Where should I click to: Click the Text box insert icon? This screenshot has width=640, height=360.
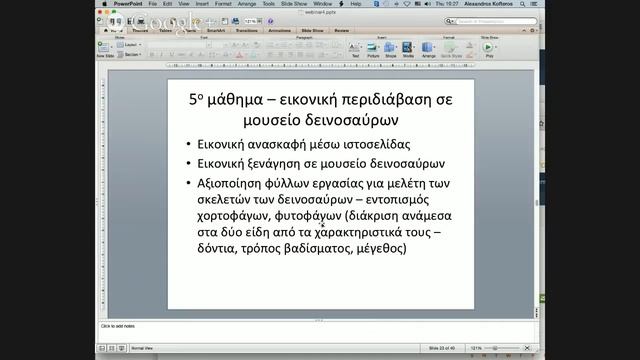pos(354,47)
